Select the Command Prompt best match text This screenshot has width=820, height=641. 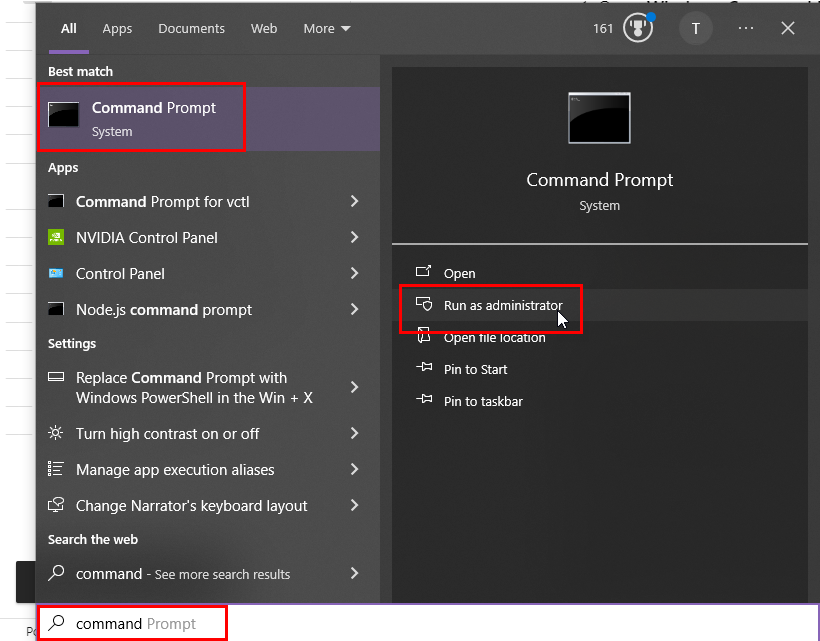coord(154,108)
